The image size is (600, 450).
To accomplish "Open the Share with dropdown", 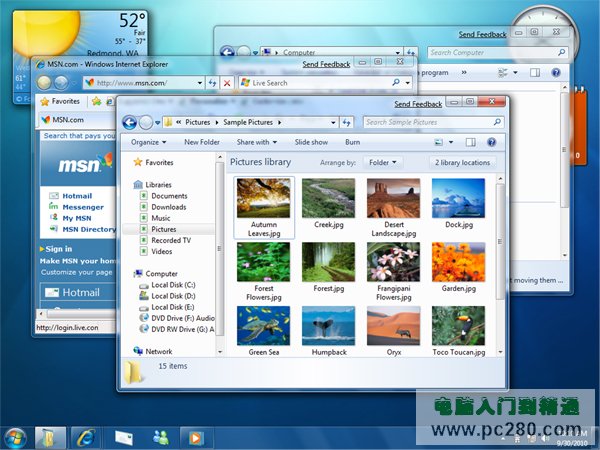I will (x=256, y=142).
